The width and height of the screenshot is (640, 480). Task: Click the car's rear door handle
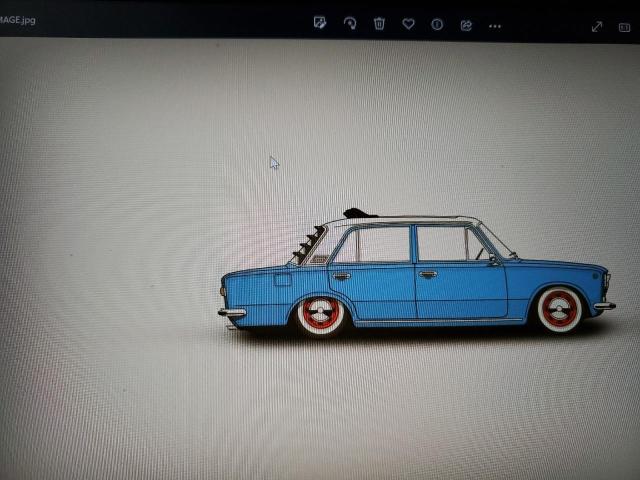pyautogui.click(x=342, y=275)
